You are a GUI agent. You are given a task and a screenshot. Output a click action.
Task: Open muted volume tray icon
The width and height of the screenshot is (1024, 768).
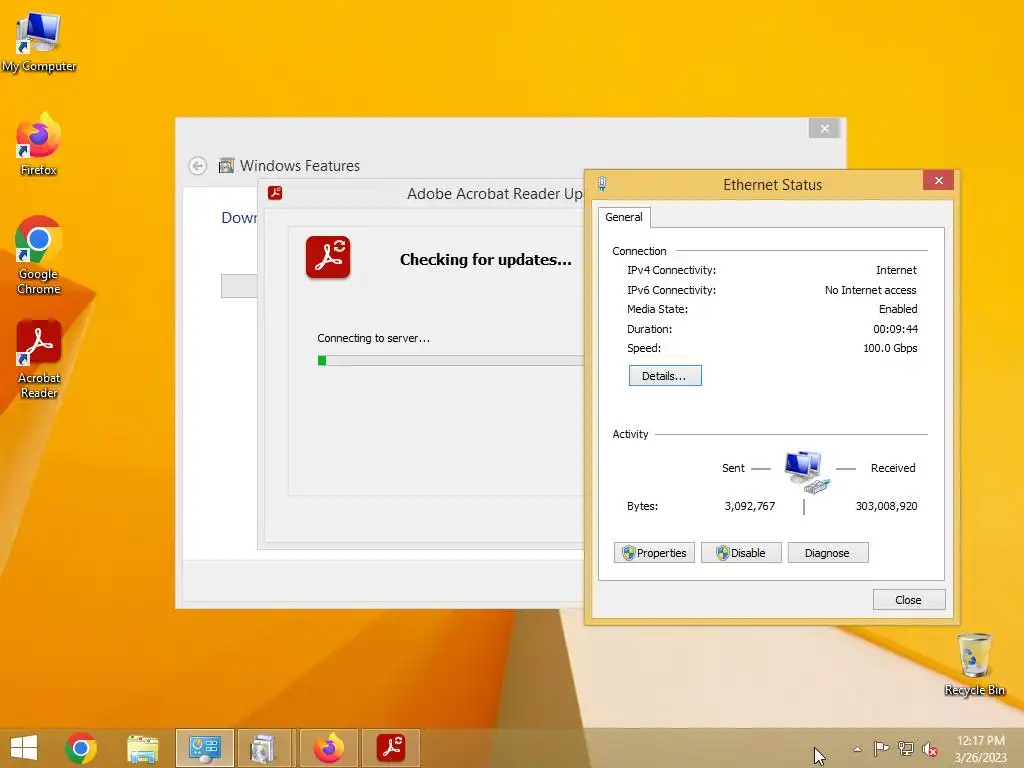[x=930, y=749]
